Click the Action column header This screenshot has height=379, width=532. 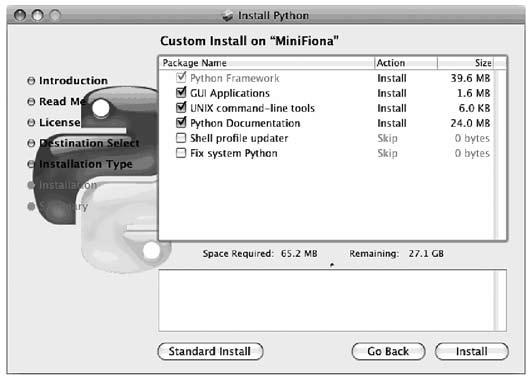(406, 63)
